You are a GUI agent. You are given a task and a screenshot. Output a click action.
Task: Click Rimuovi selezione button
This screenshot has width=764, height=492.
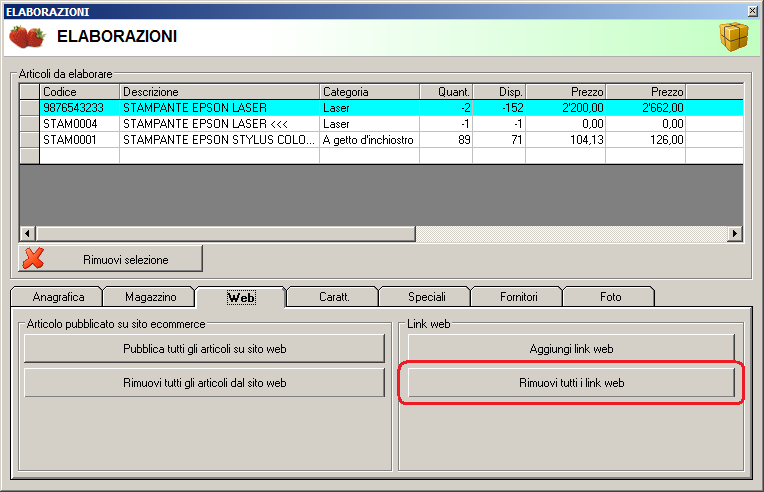[x=111, y=259]
